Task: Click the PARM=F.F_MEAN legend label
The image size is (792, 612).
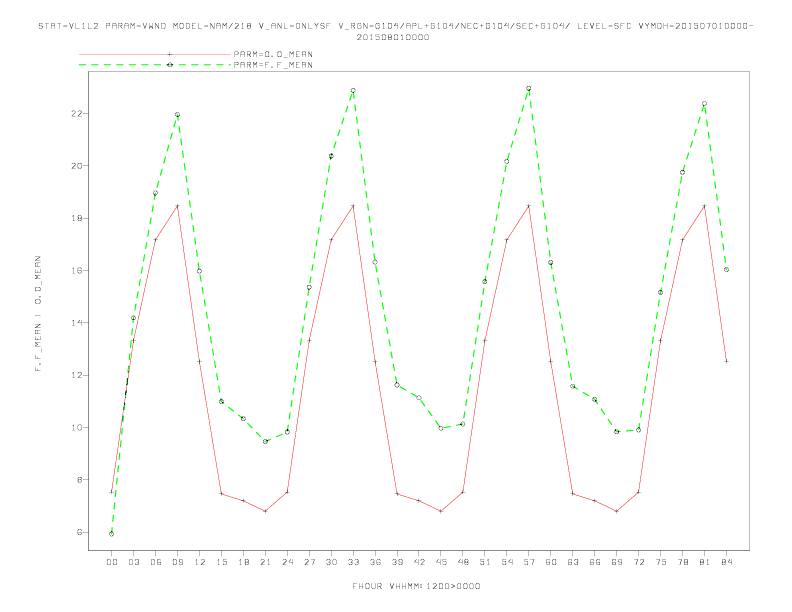Action: click(x=273, y=65)
